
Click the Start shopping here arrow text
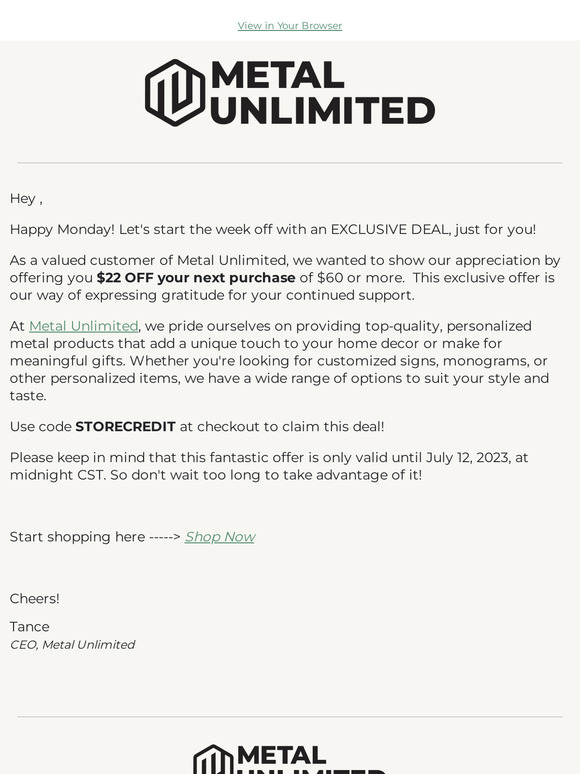click(95, 537)
